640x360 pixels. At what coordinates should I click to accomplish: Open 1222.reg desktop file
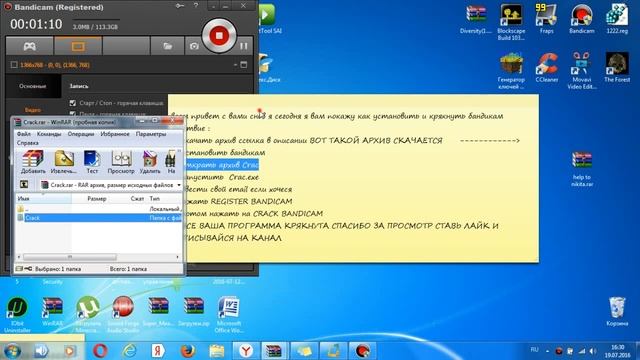tap(617, 20)
